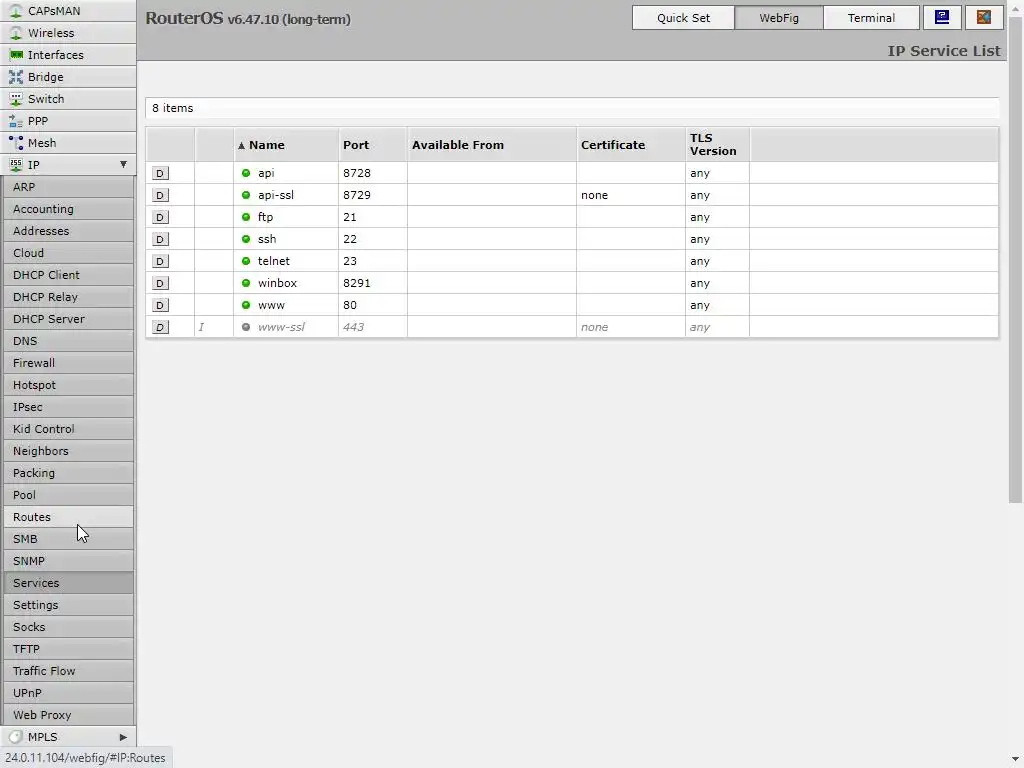Click the Bridge menu icon
The image size is (1024, 768).
click(x=16, y=77)
